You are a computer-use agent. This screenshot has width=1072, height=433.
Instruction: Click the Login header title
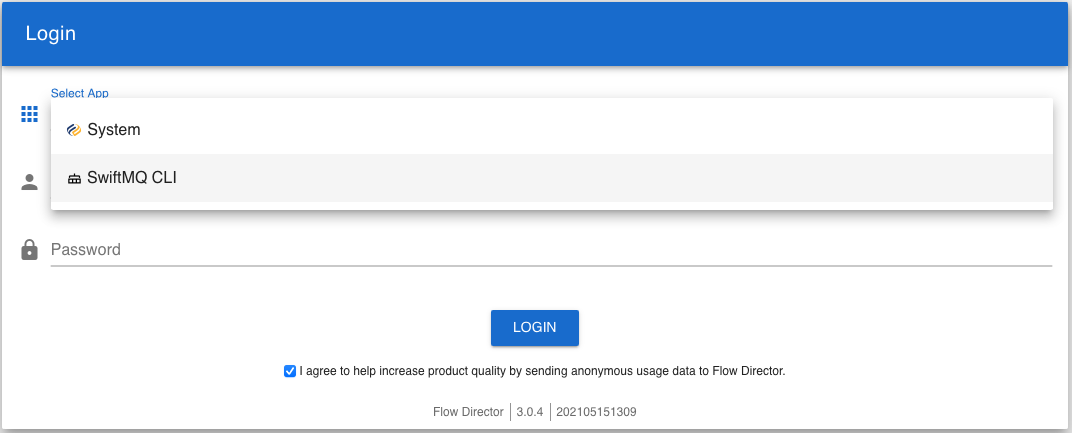pos(51,33)
